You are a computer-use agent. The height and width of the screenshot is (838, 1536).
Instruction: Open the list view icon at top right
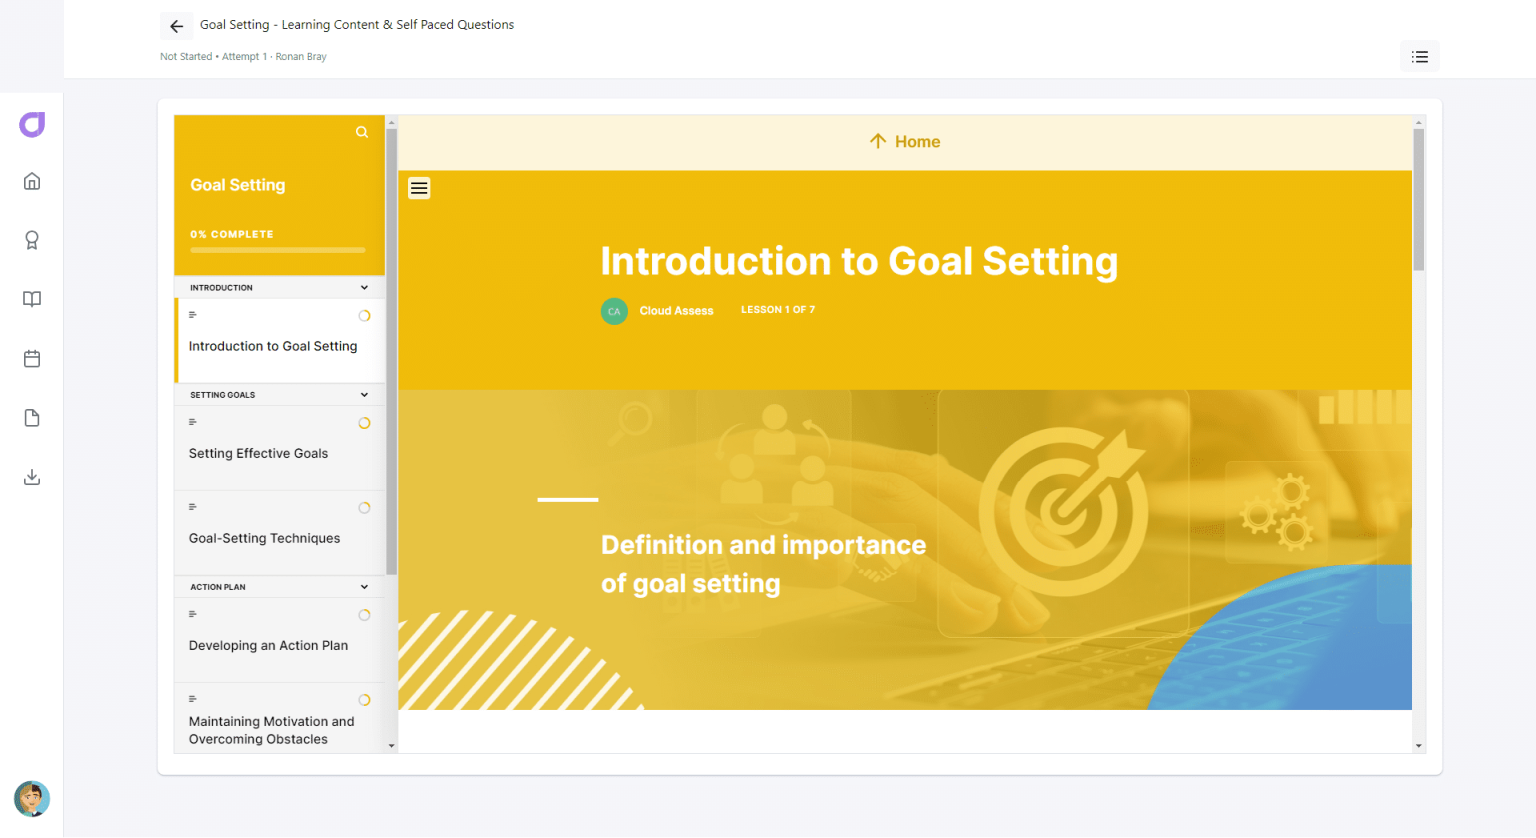(1419, 57)
